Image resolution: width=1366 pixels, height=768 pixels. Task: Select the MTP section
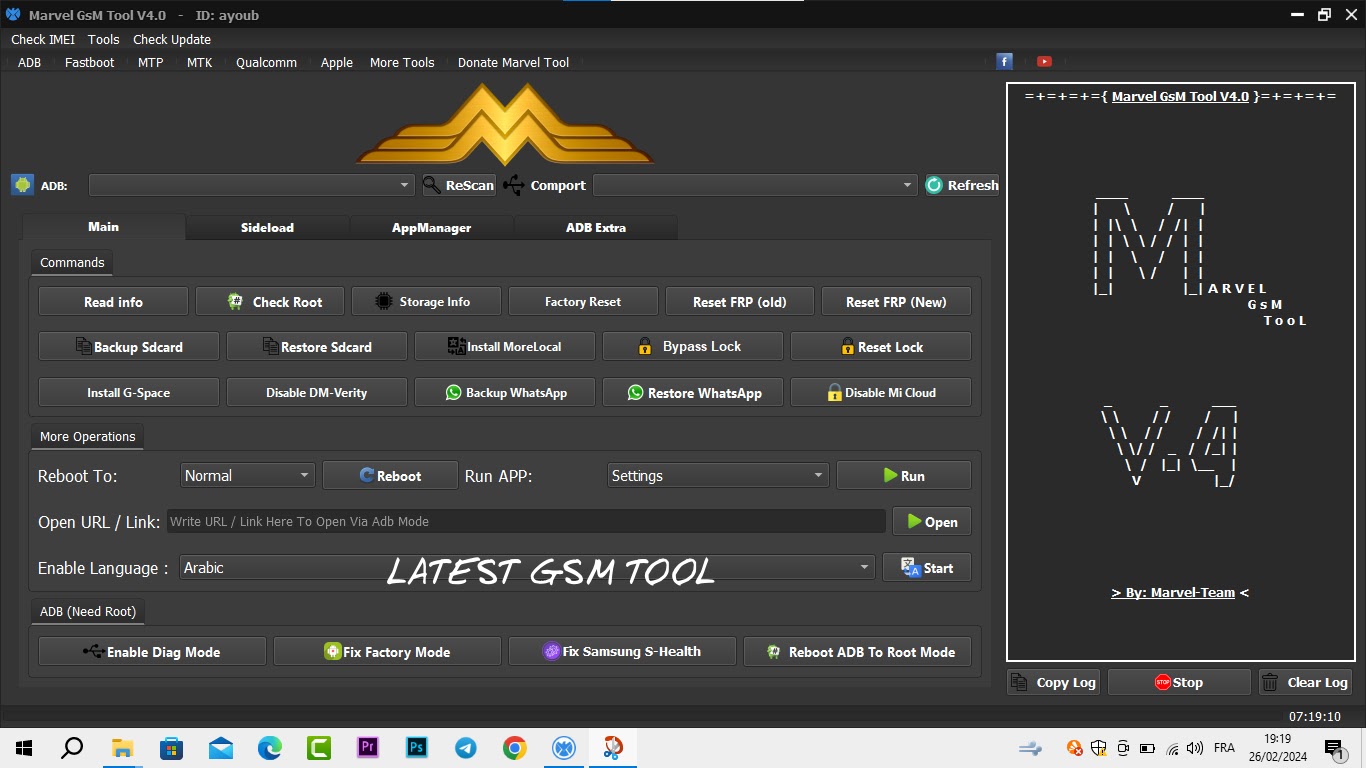150,62
